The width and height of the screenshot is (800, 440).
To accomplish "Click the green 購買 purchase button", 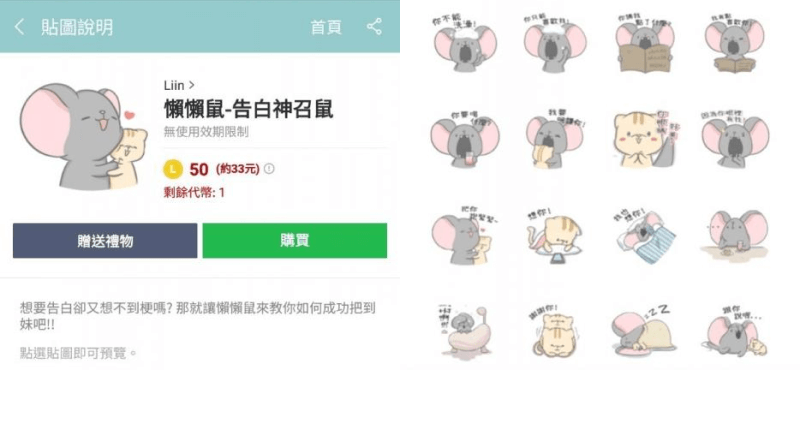I will [x=294, y=240].
